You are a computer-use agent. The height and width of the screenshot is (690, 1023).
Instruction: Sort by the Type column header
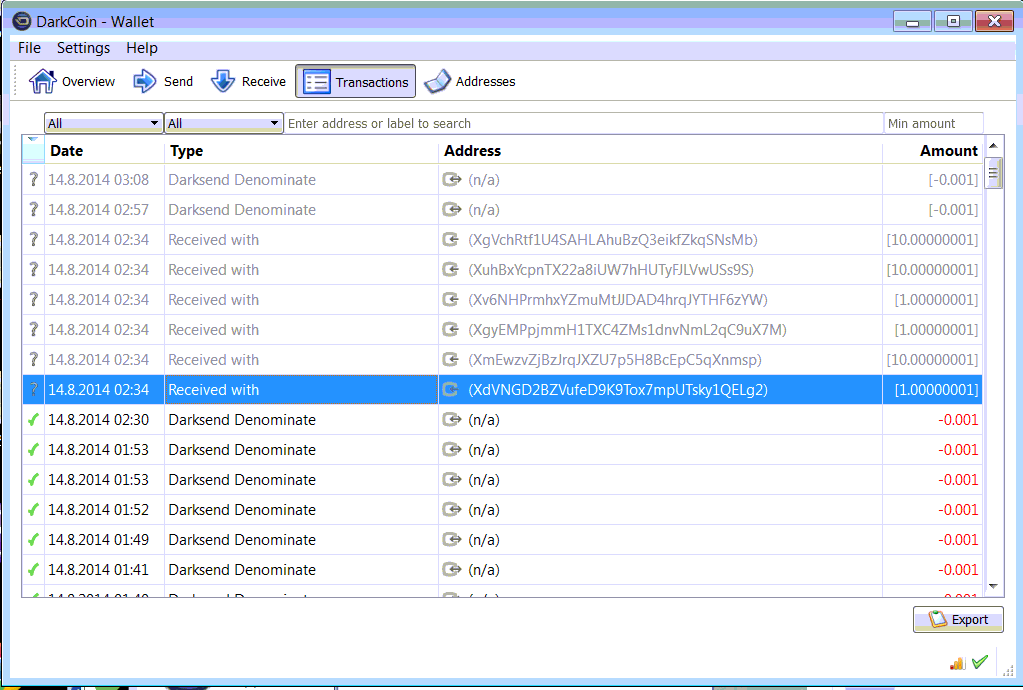(x=301, y=151)
